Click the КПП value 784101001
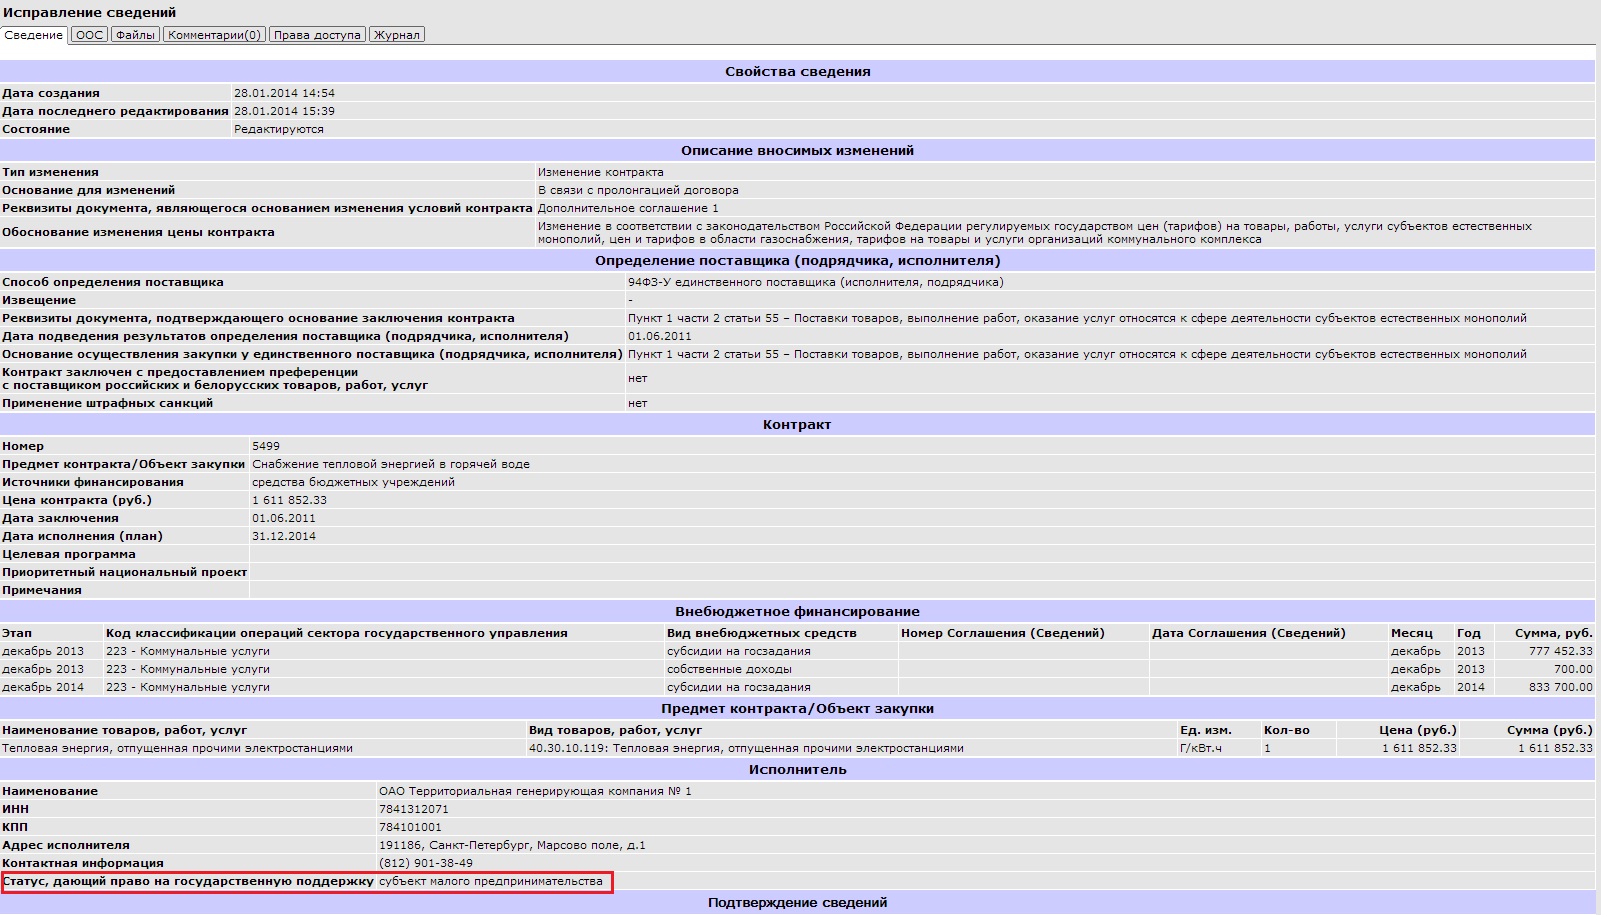1601x915 pixels. pos(410,828)
